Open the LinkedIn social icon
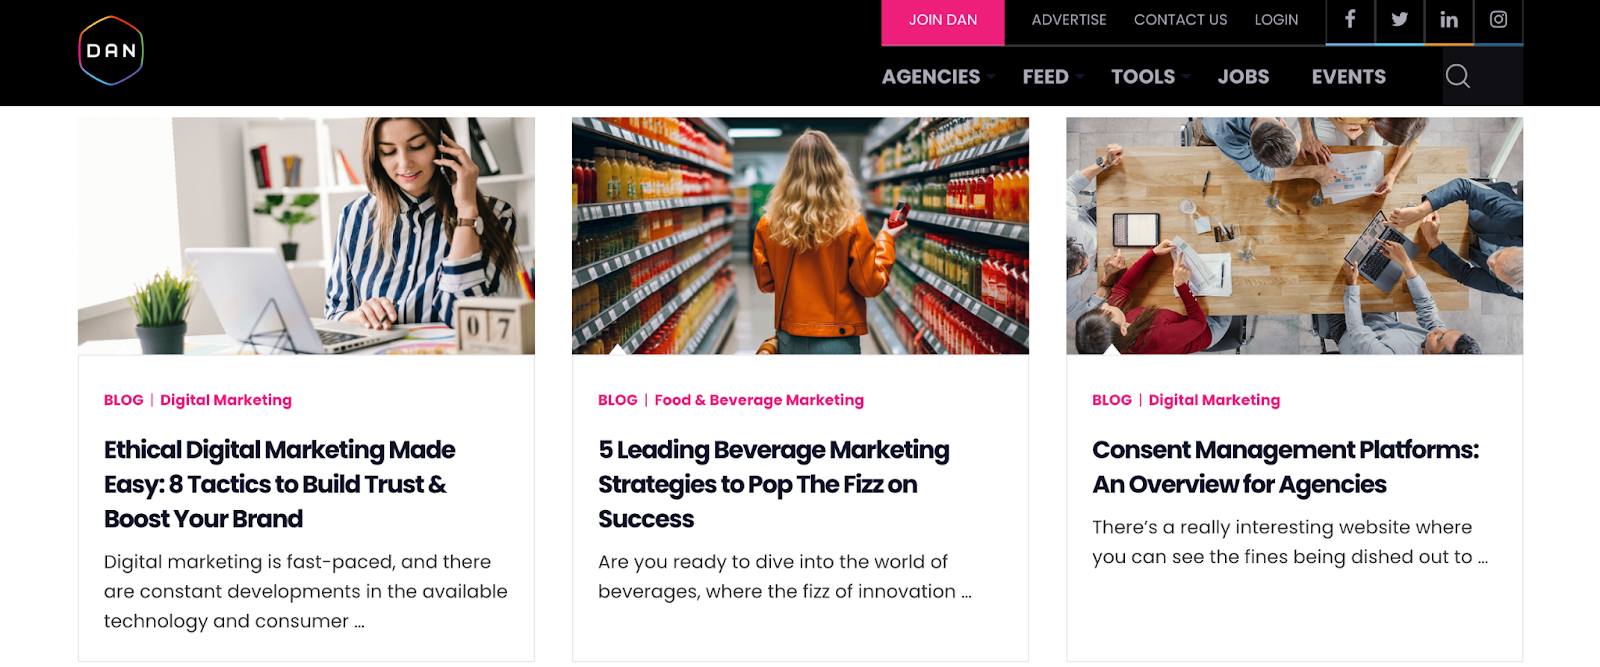The width and height of the screenshot is (1600, 667). click(x=1448, y=20)
